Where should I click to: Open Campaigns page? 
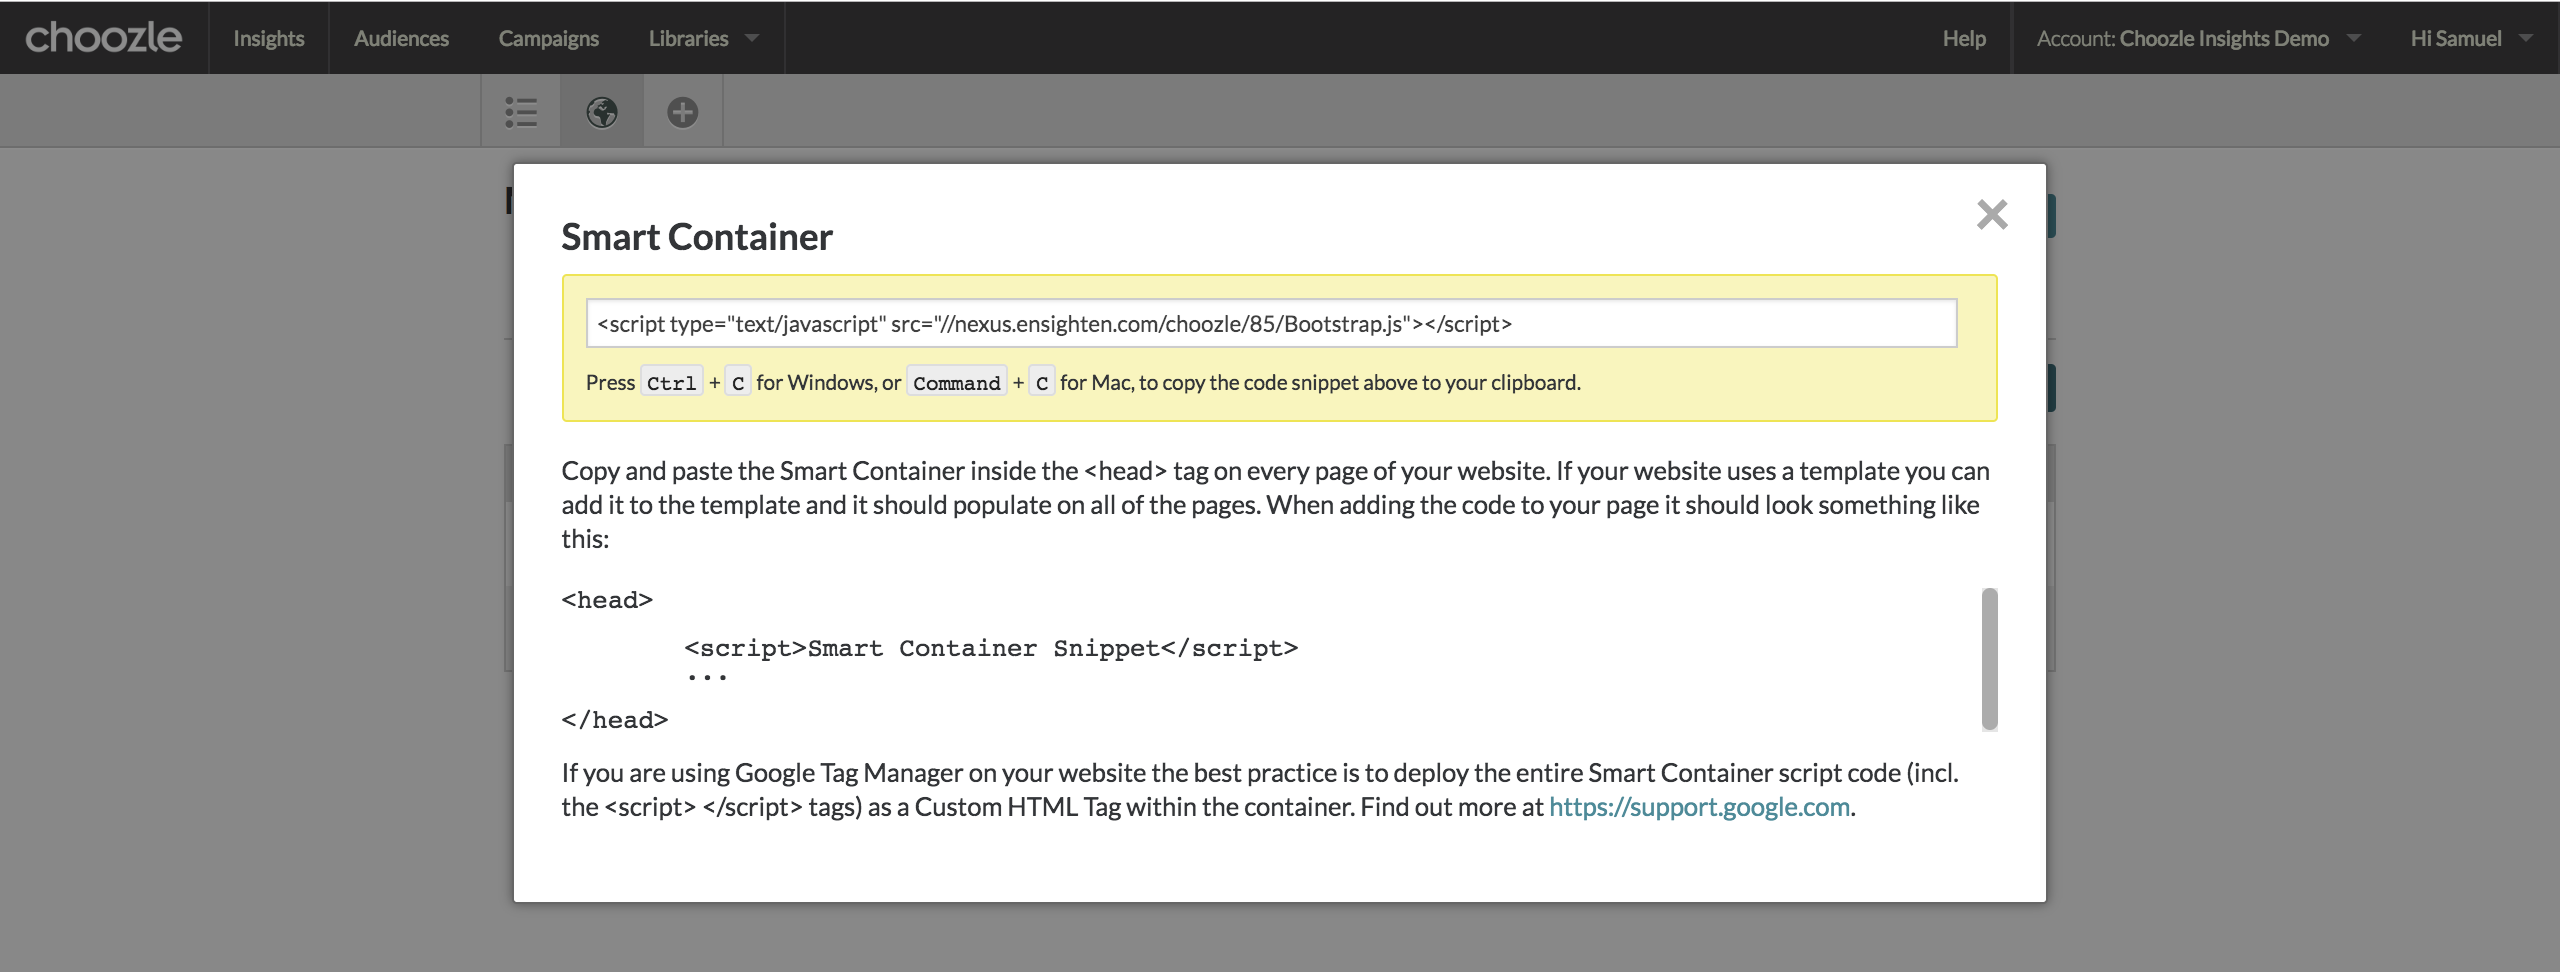(548, 38)
